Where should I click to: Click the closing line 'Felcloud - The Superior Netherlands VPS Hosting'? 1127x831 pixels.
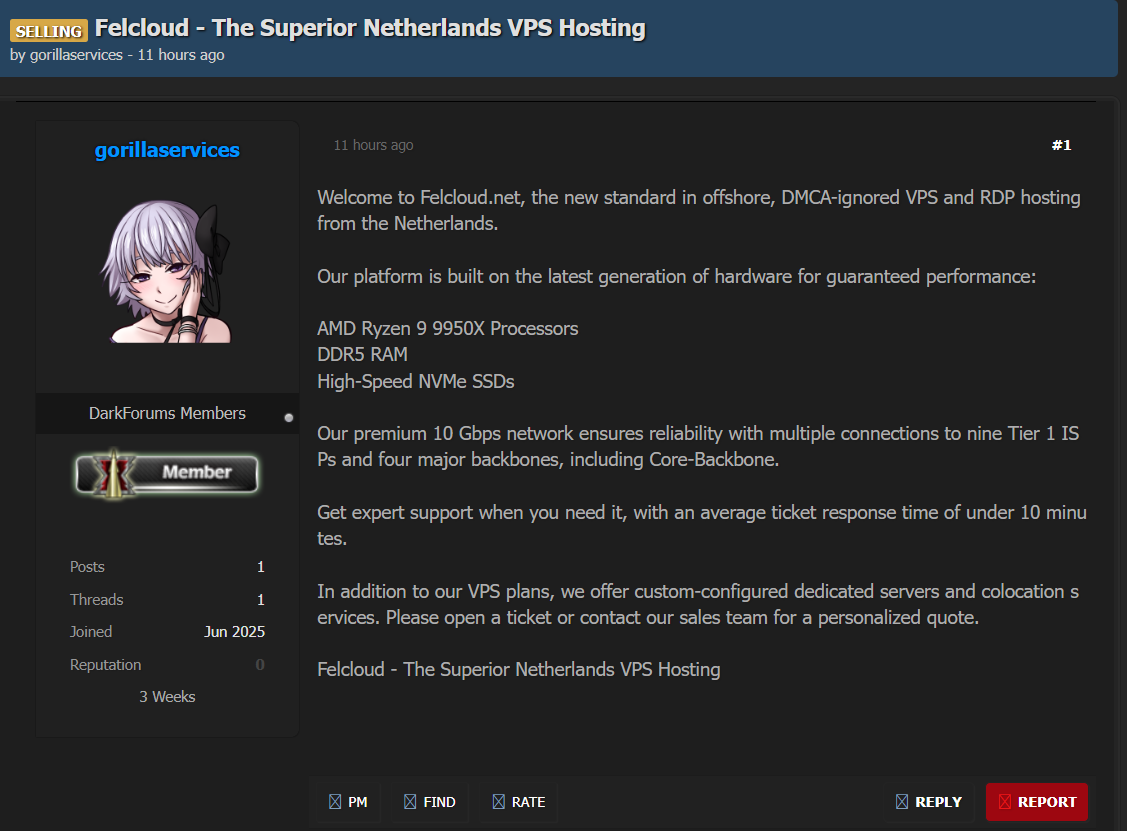tap(518, 669)
